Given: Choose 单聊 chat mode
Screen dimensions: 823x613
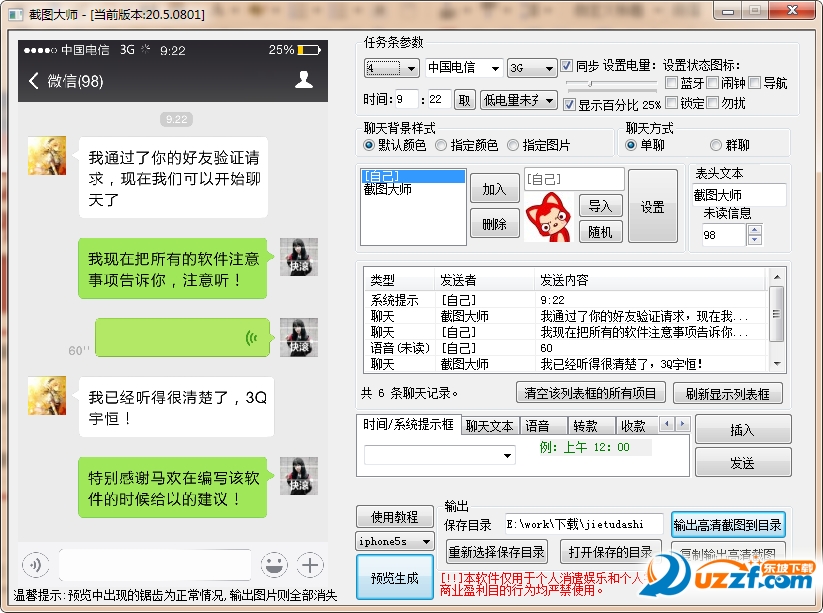Looking at the screenshot, I should tap(631, 145).
